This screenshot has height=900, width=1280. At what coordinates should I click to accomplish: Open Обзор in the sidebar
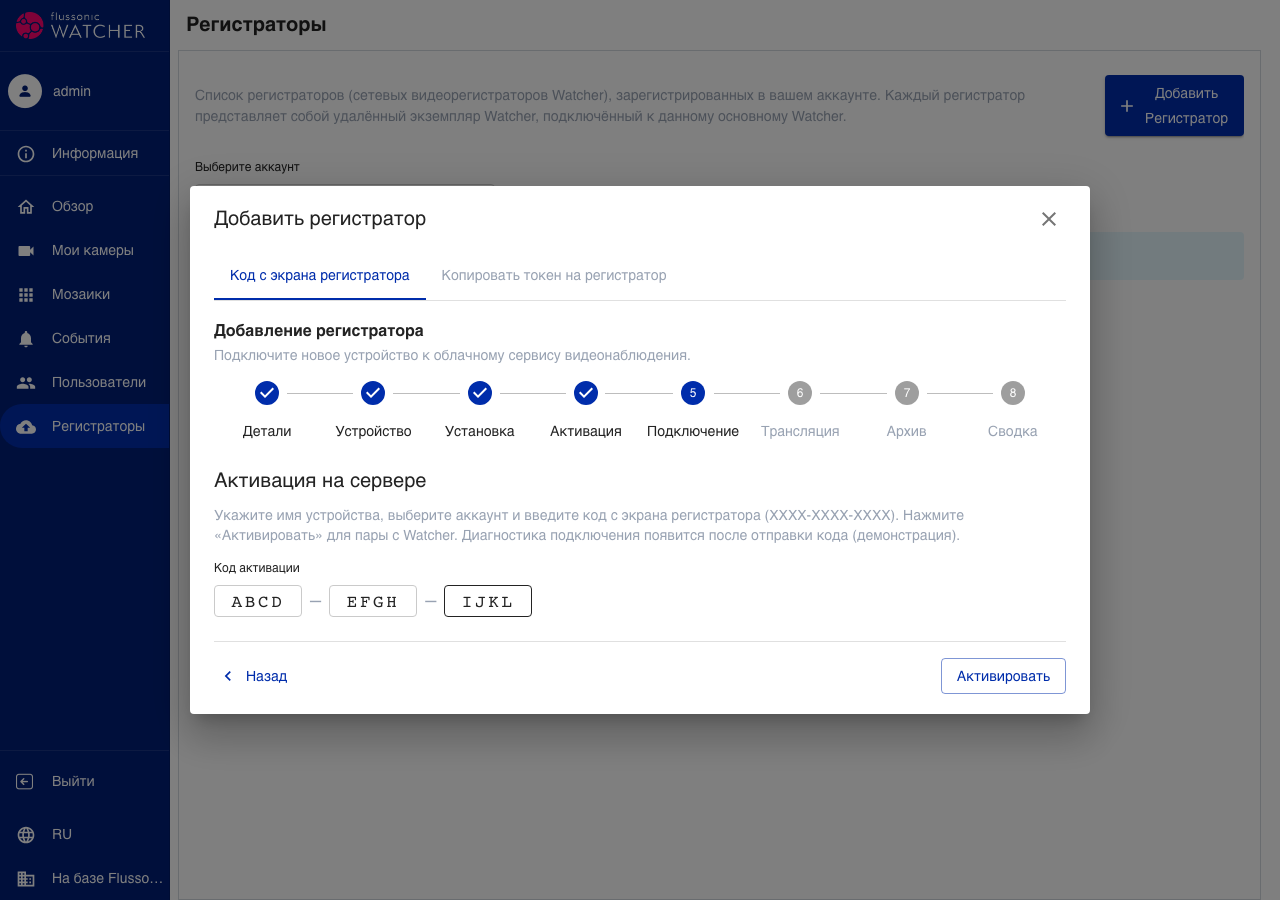pyautogui.click(x=85, y=207)
